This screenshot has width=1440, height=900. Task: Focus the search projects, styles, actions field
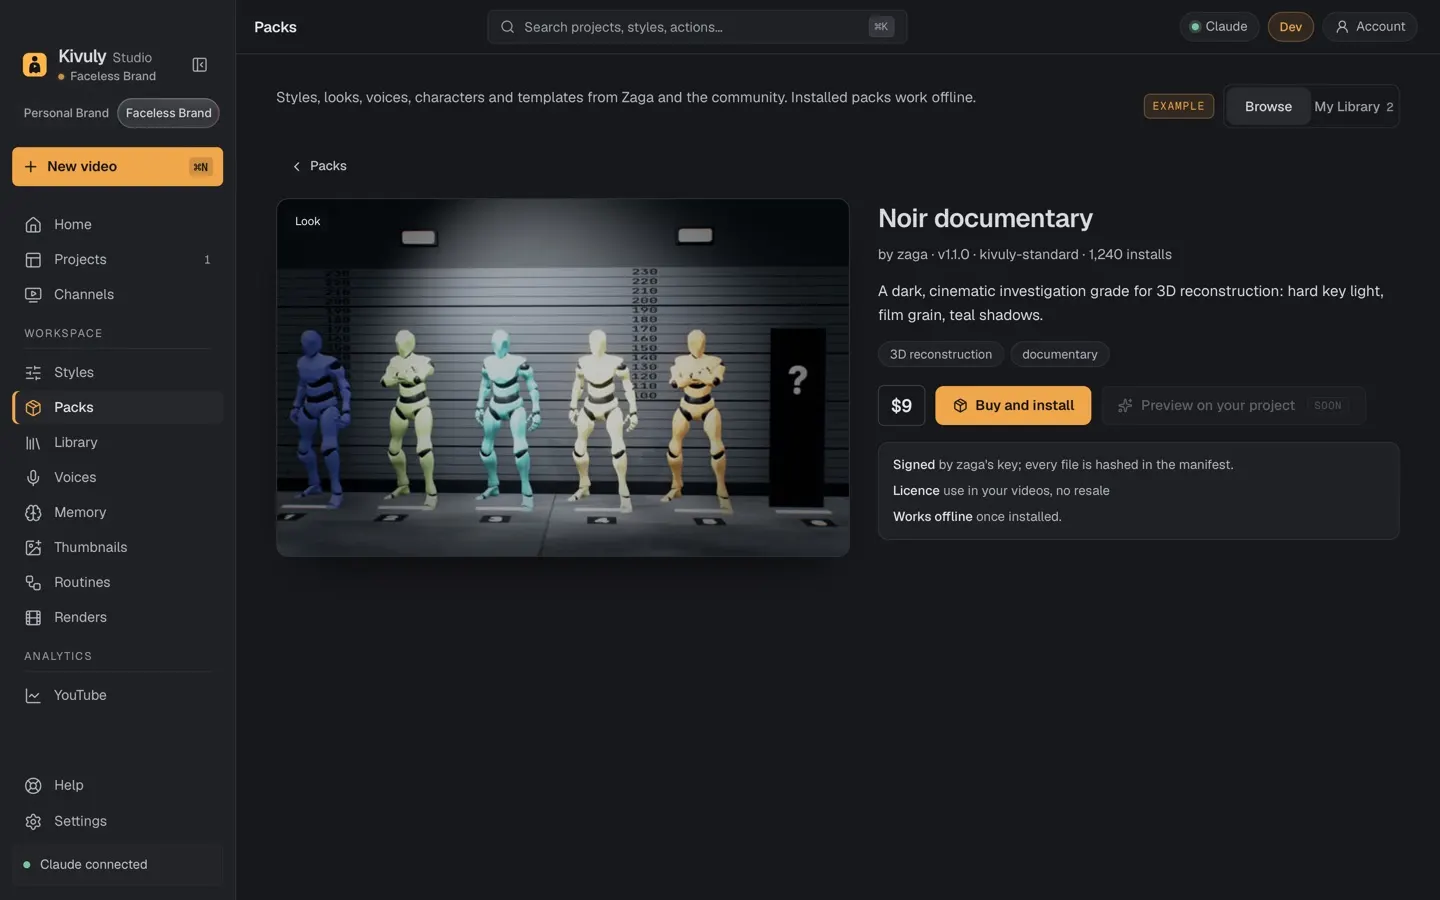[x=697, y=27]
